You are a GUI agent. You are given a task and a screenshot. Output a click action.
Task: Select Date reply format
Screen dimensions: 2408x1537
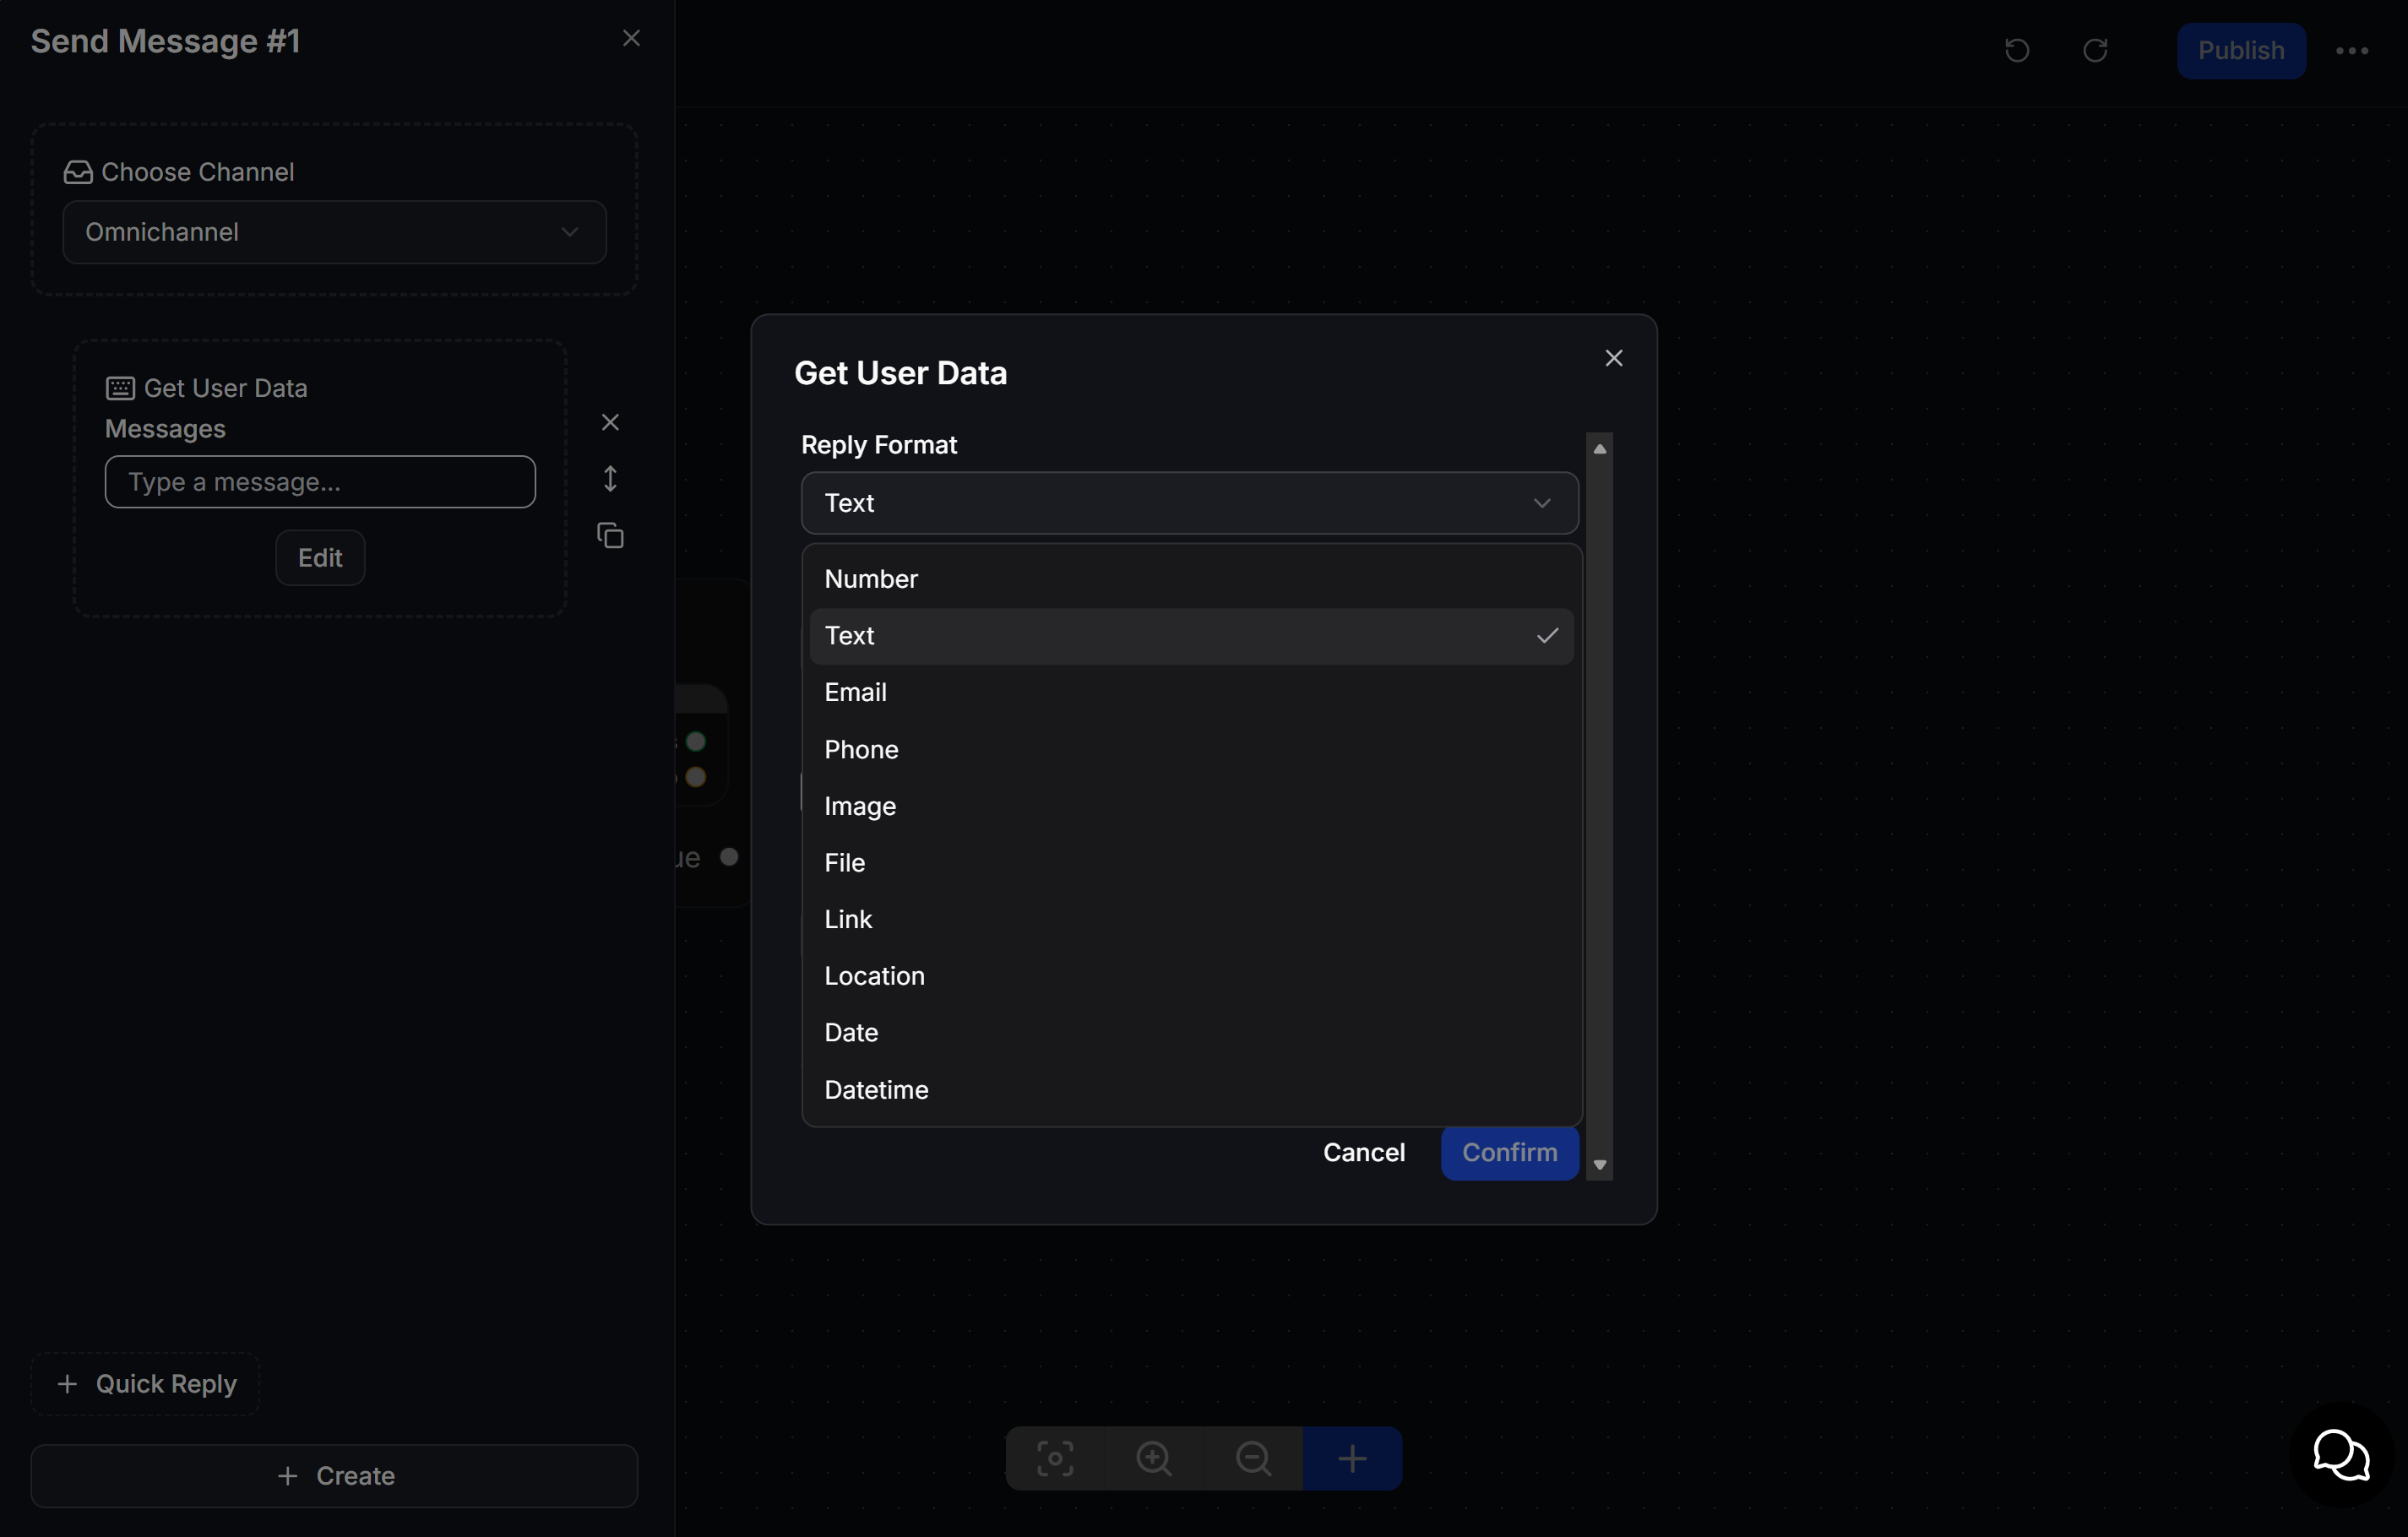point(1191,1032)
